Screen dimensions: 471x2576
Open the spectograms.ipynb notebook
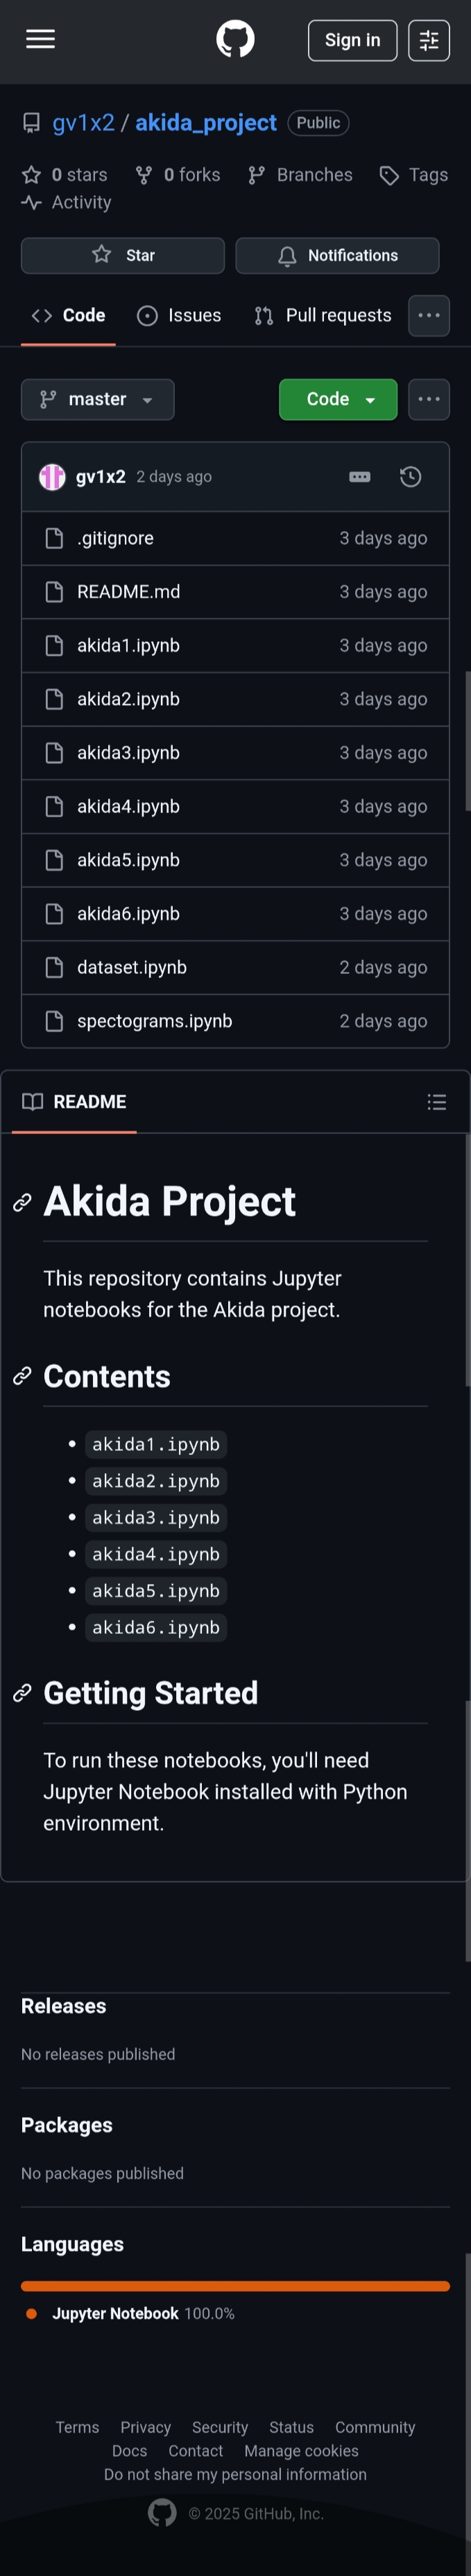click(154, 1021)
